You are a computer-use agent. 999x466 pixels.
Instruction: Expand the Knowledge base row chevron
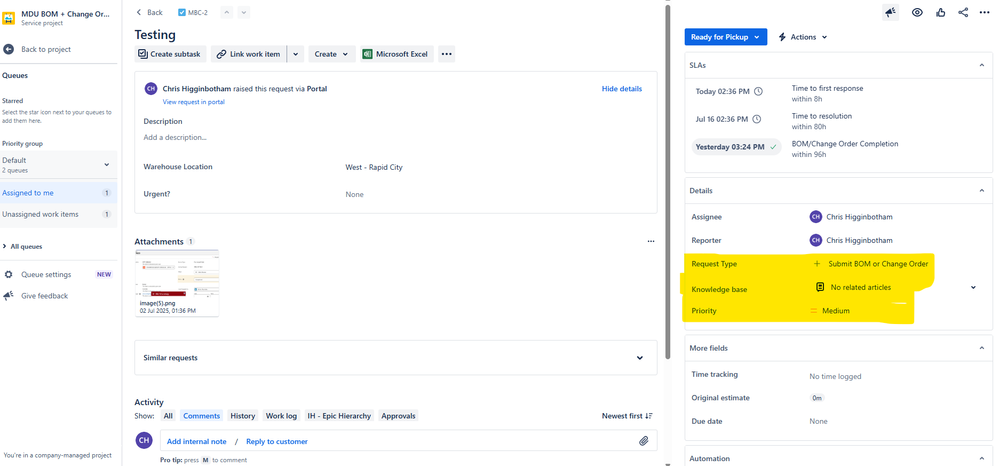click(974, 288)
